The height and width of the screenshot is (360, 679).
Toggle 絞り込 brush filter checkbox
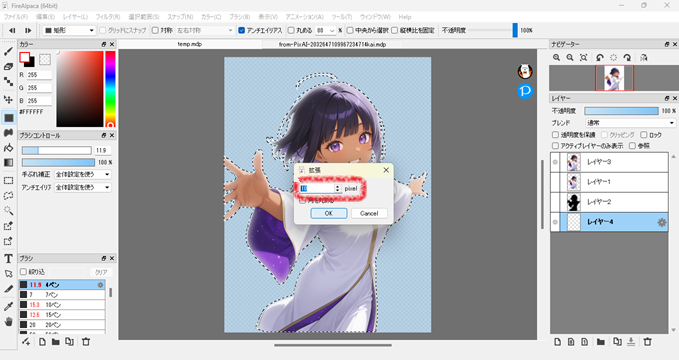tap(24, 272)
